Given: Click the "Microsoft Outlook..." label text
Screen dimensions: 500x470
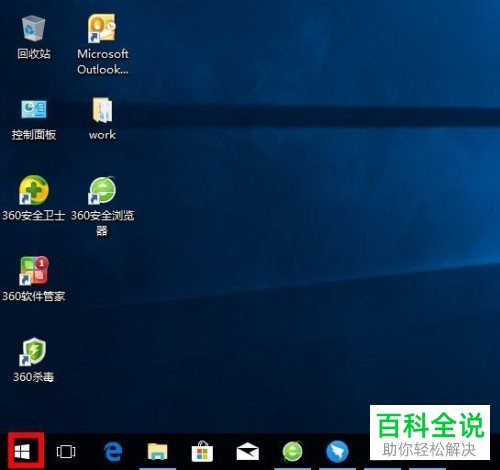Looking at the screenshot, I should point(103,62).
